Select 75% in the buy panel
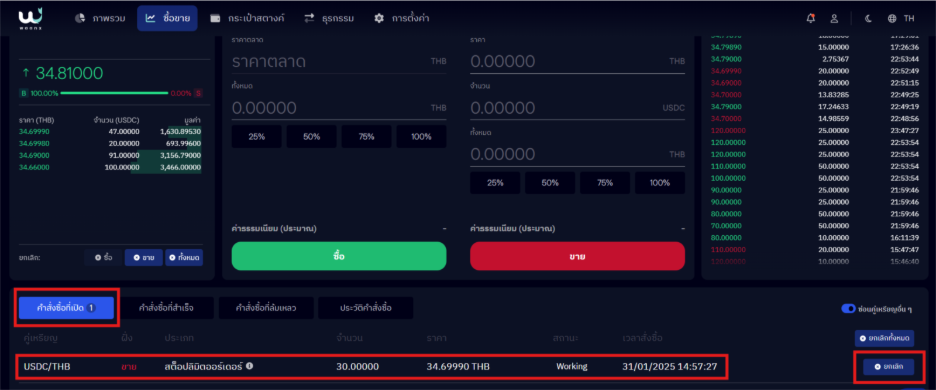The image size is (936, 390). (x=367, y=136)
